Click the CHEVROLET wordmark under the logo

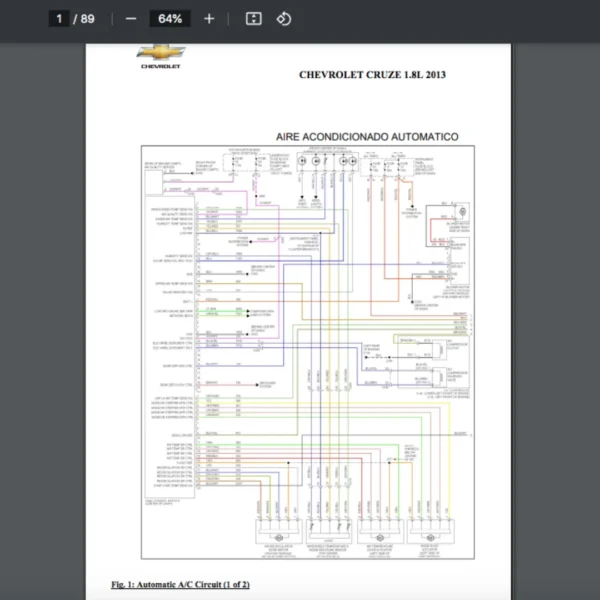pos(160,67)
